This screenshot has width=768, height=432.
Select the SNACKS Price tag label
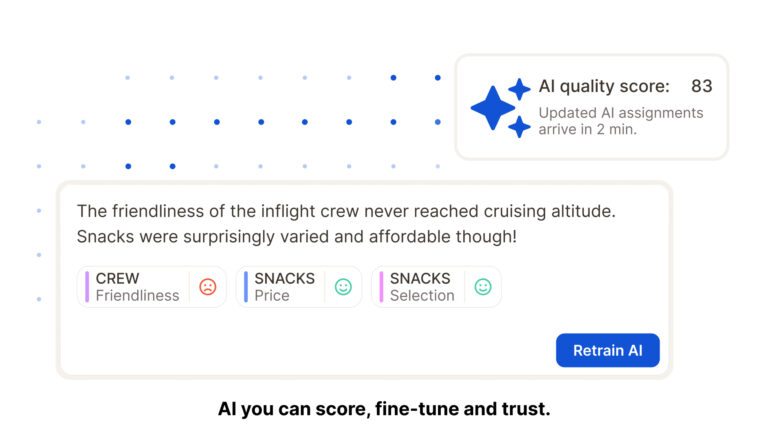[x=284, y=287]
